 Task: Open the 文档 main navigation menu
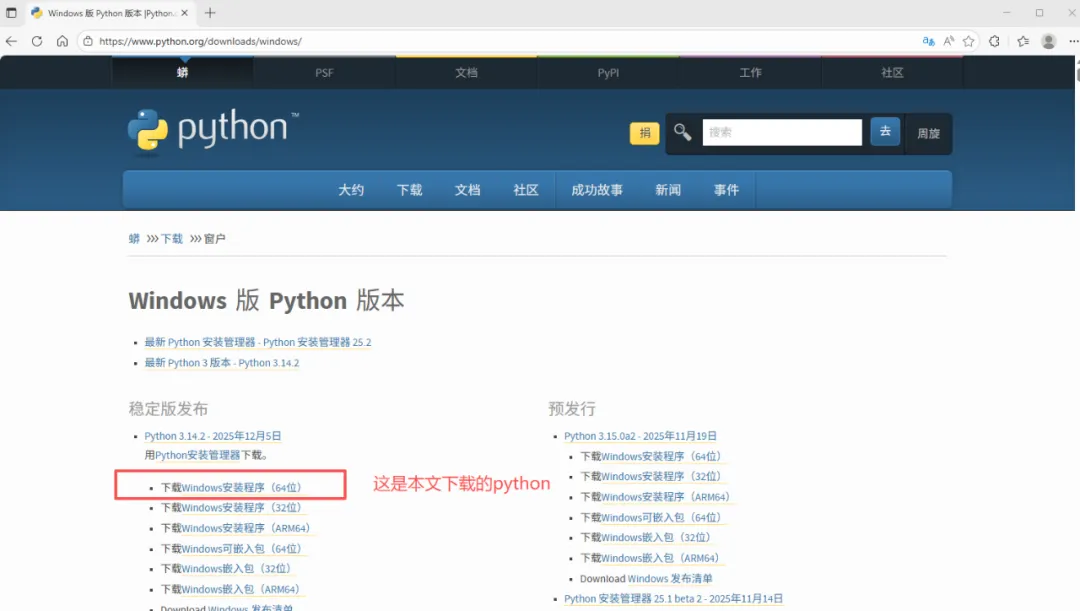point(467,190)
